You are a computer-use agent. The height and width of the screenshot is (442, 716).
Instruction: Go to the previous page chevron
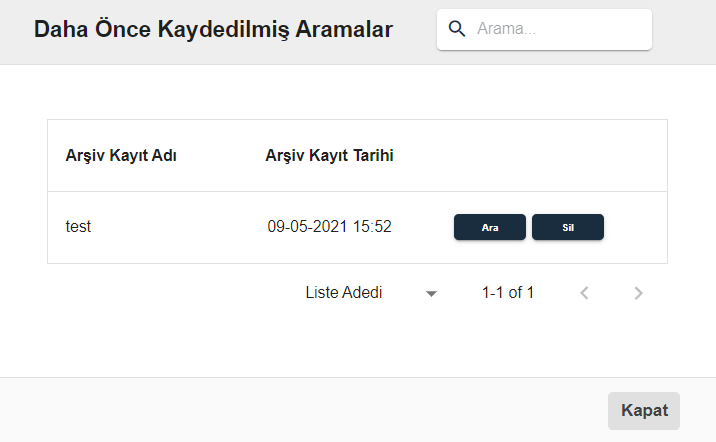tap(584, 293)
